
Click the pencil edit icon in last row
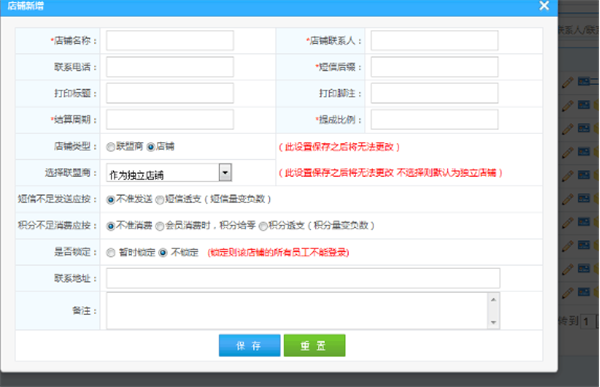[567, 293]
